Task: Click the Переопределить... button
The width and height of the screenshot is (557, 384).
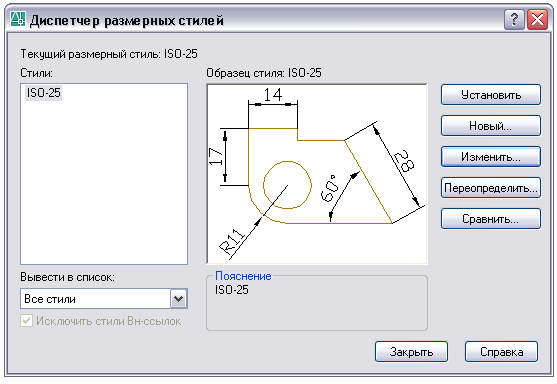Action: point(491,188)
